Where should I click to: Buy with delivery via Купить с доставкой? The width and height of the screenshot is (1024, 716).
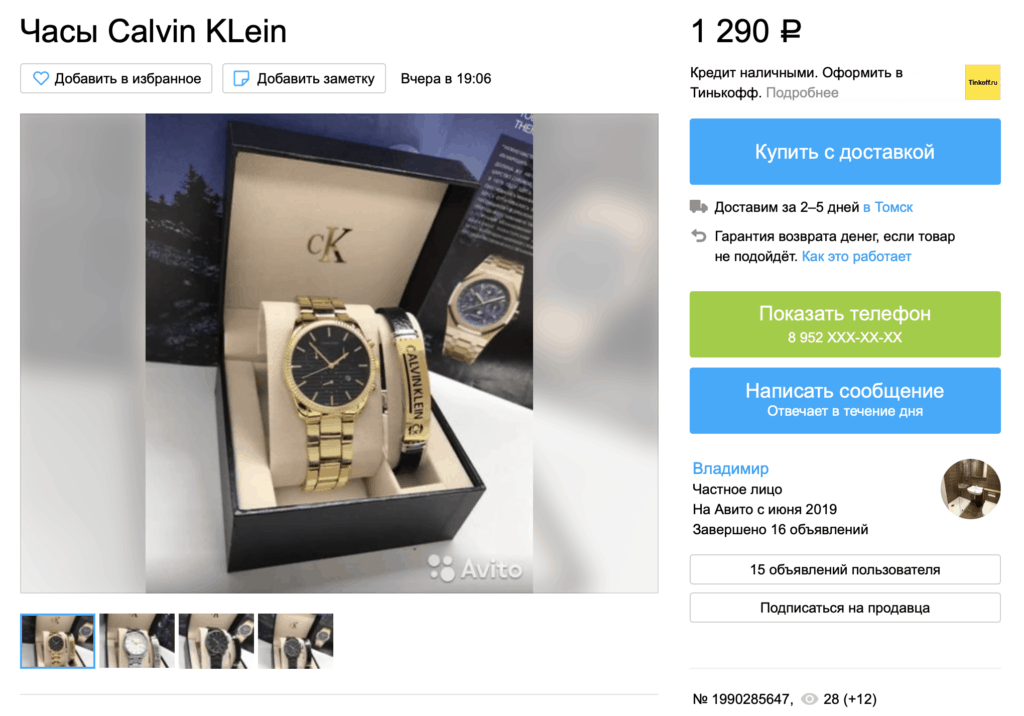[845, 152]
